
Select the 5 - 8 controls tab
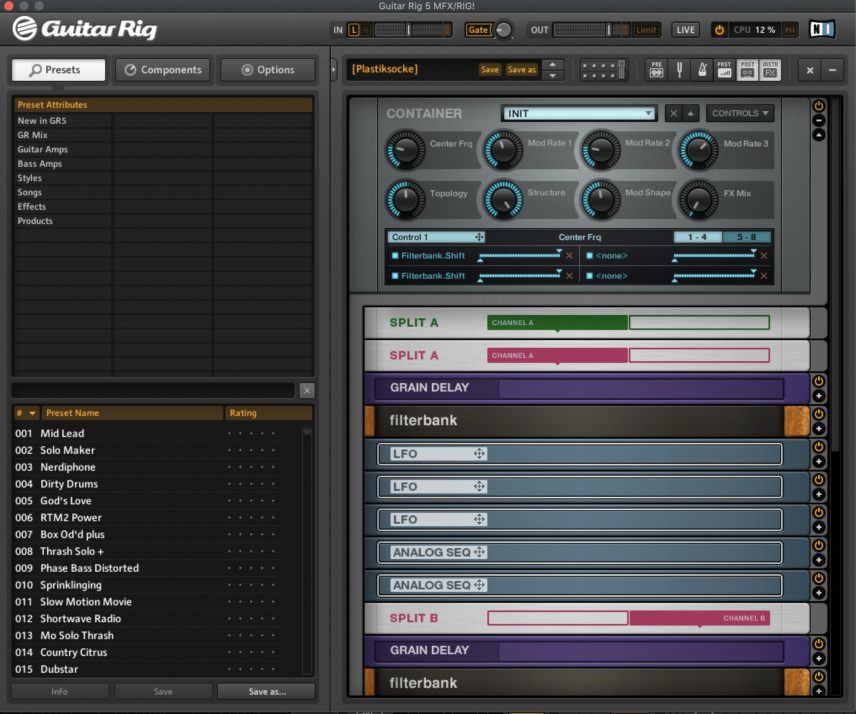746,237
